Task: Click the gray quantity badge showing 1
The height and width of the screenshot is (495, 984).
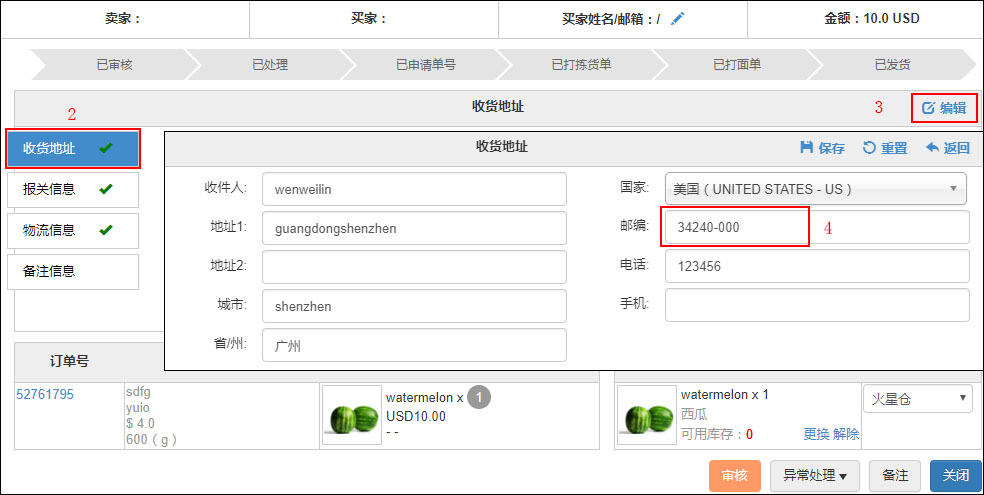Action: [x=479, y=398]
